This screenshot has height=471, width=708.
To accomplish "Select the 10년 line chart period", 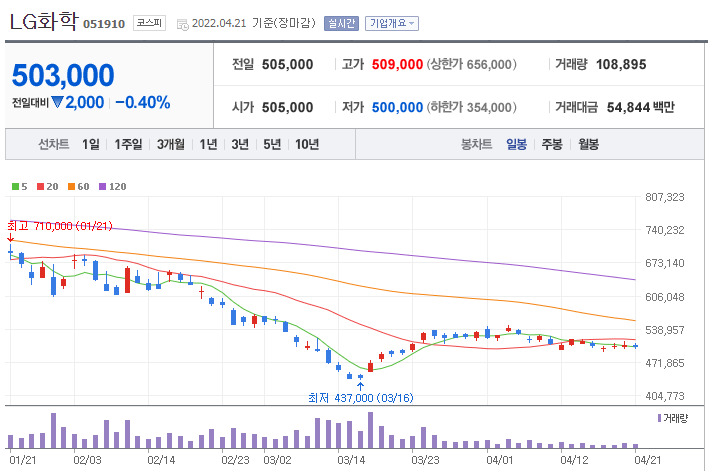I will click(x=307, y=145).
